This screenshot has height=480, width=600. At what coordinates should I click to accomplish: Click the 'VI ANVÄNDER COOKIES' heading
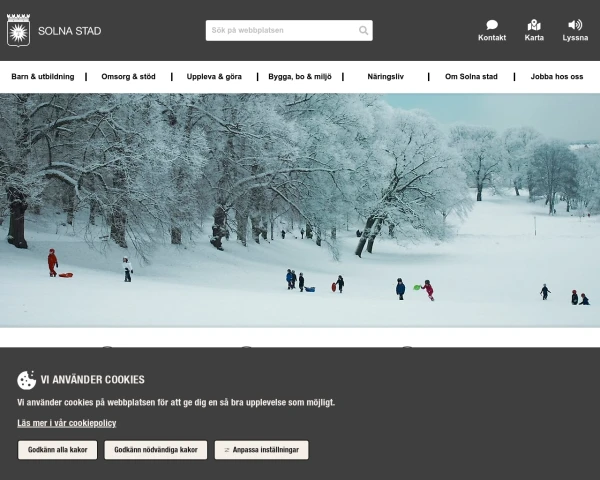point(93,380)
